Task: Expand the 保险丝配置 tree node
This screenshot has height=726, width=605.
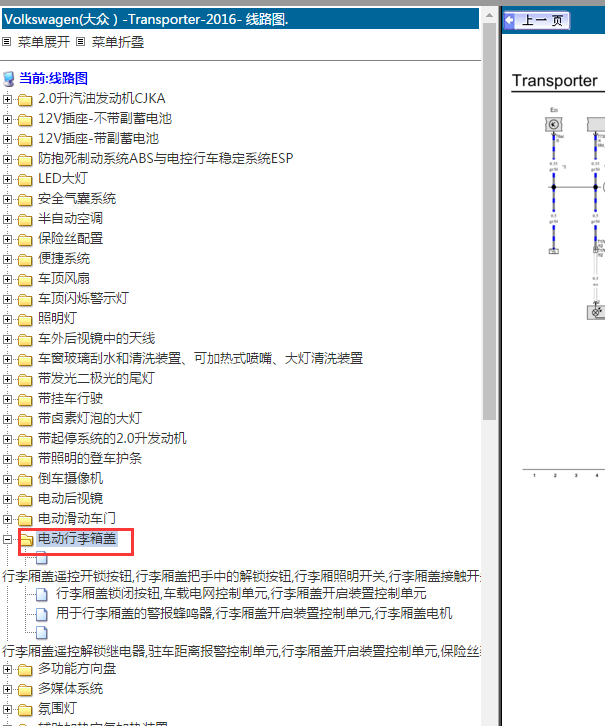Action: tap(7, 239)
